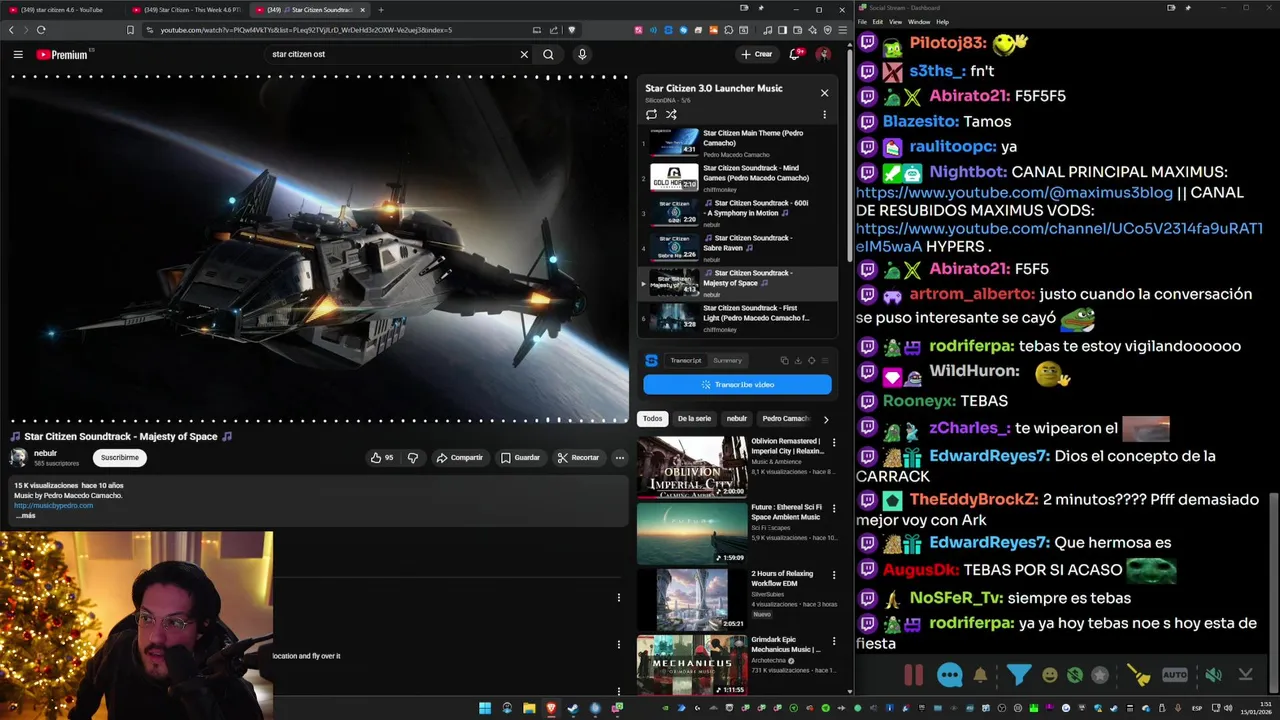1280x720 pixels.
Task: Download transcript using the download icon
Action: pyautogui.click(x=798, y=360)
